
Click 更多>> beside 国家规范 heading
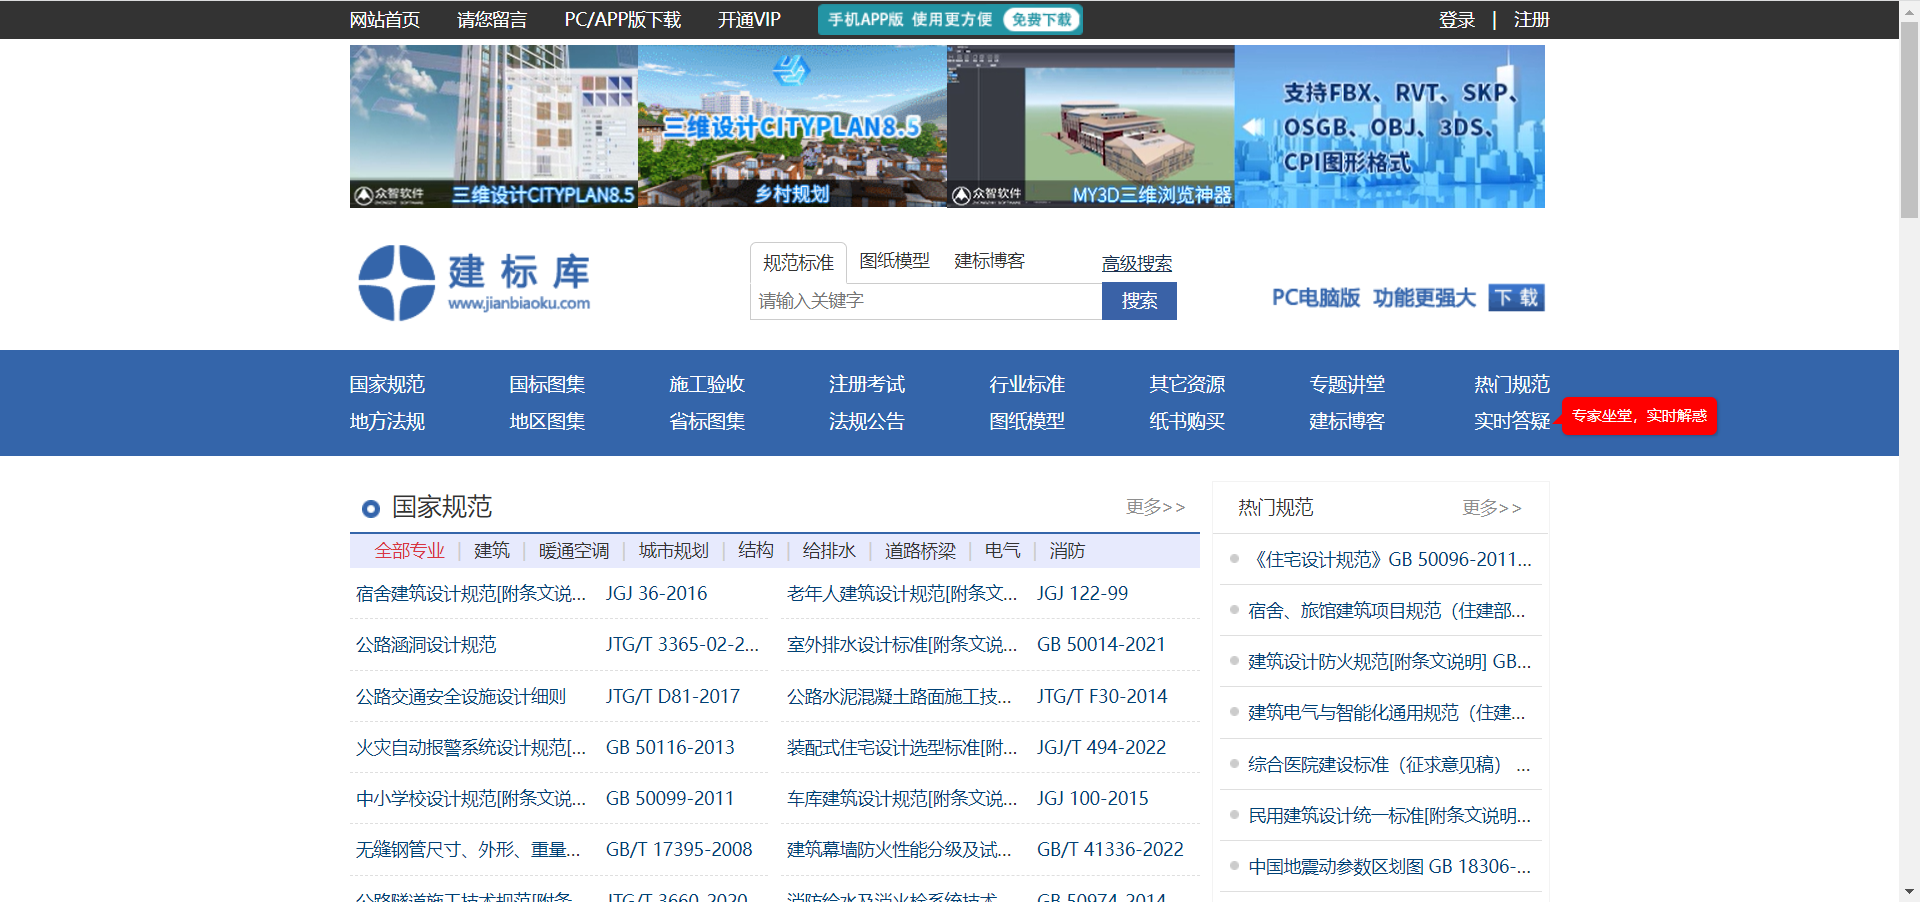click(x=1156, y=507)
